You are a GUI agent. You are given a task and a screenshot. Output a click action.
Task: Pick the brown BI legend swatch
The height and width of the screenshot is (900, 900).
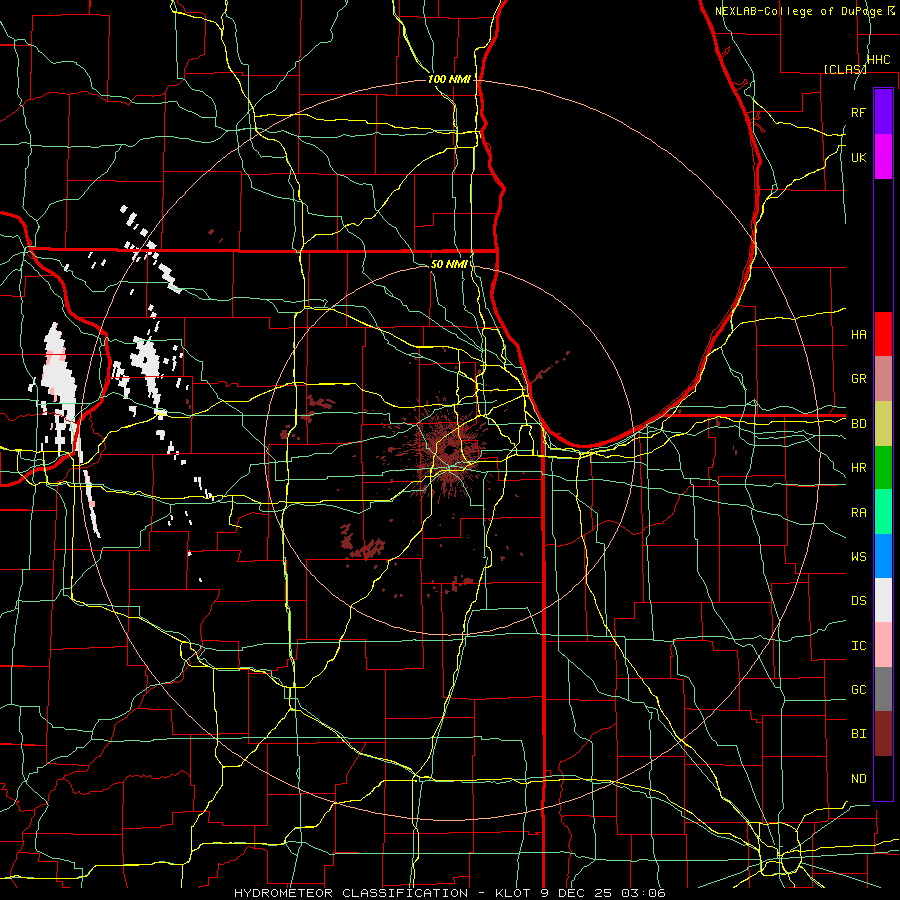[x=883, y=734]
